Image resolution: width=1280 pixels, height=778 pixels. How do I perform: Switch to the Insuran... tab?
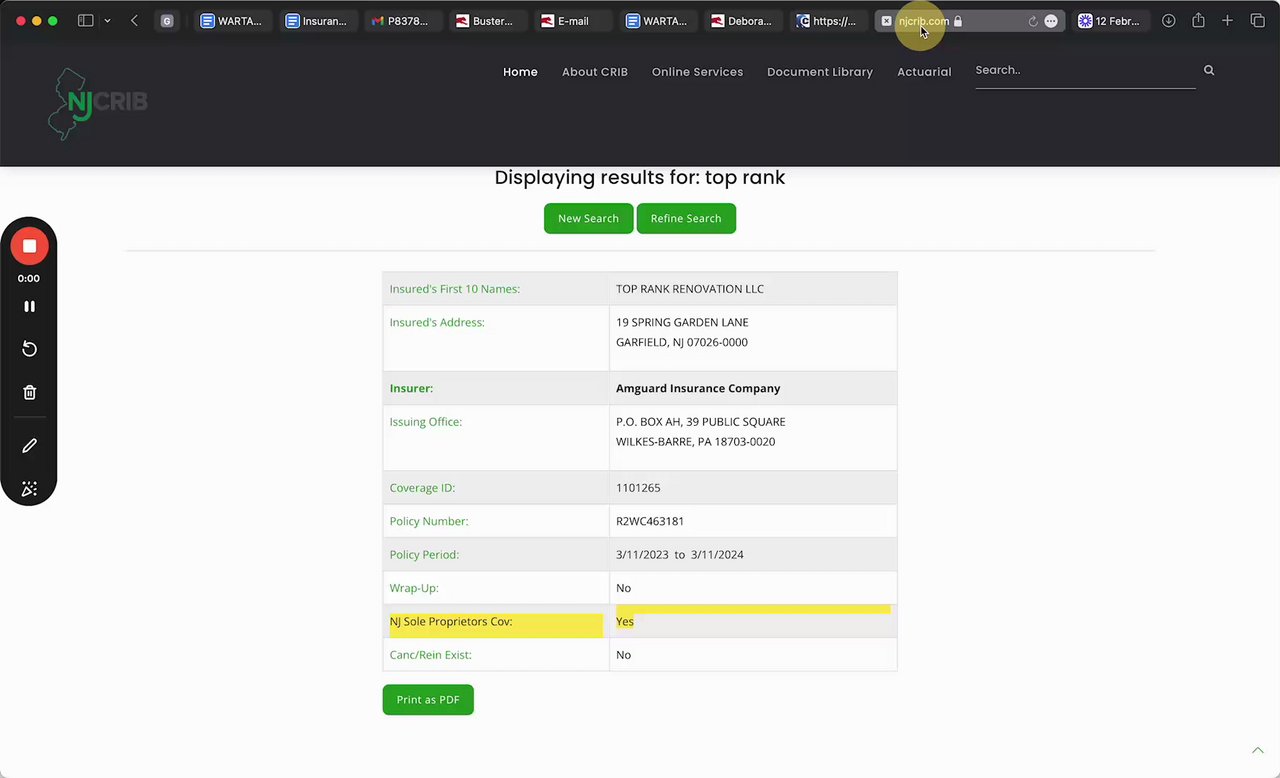(317, 21)
